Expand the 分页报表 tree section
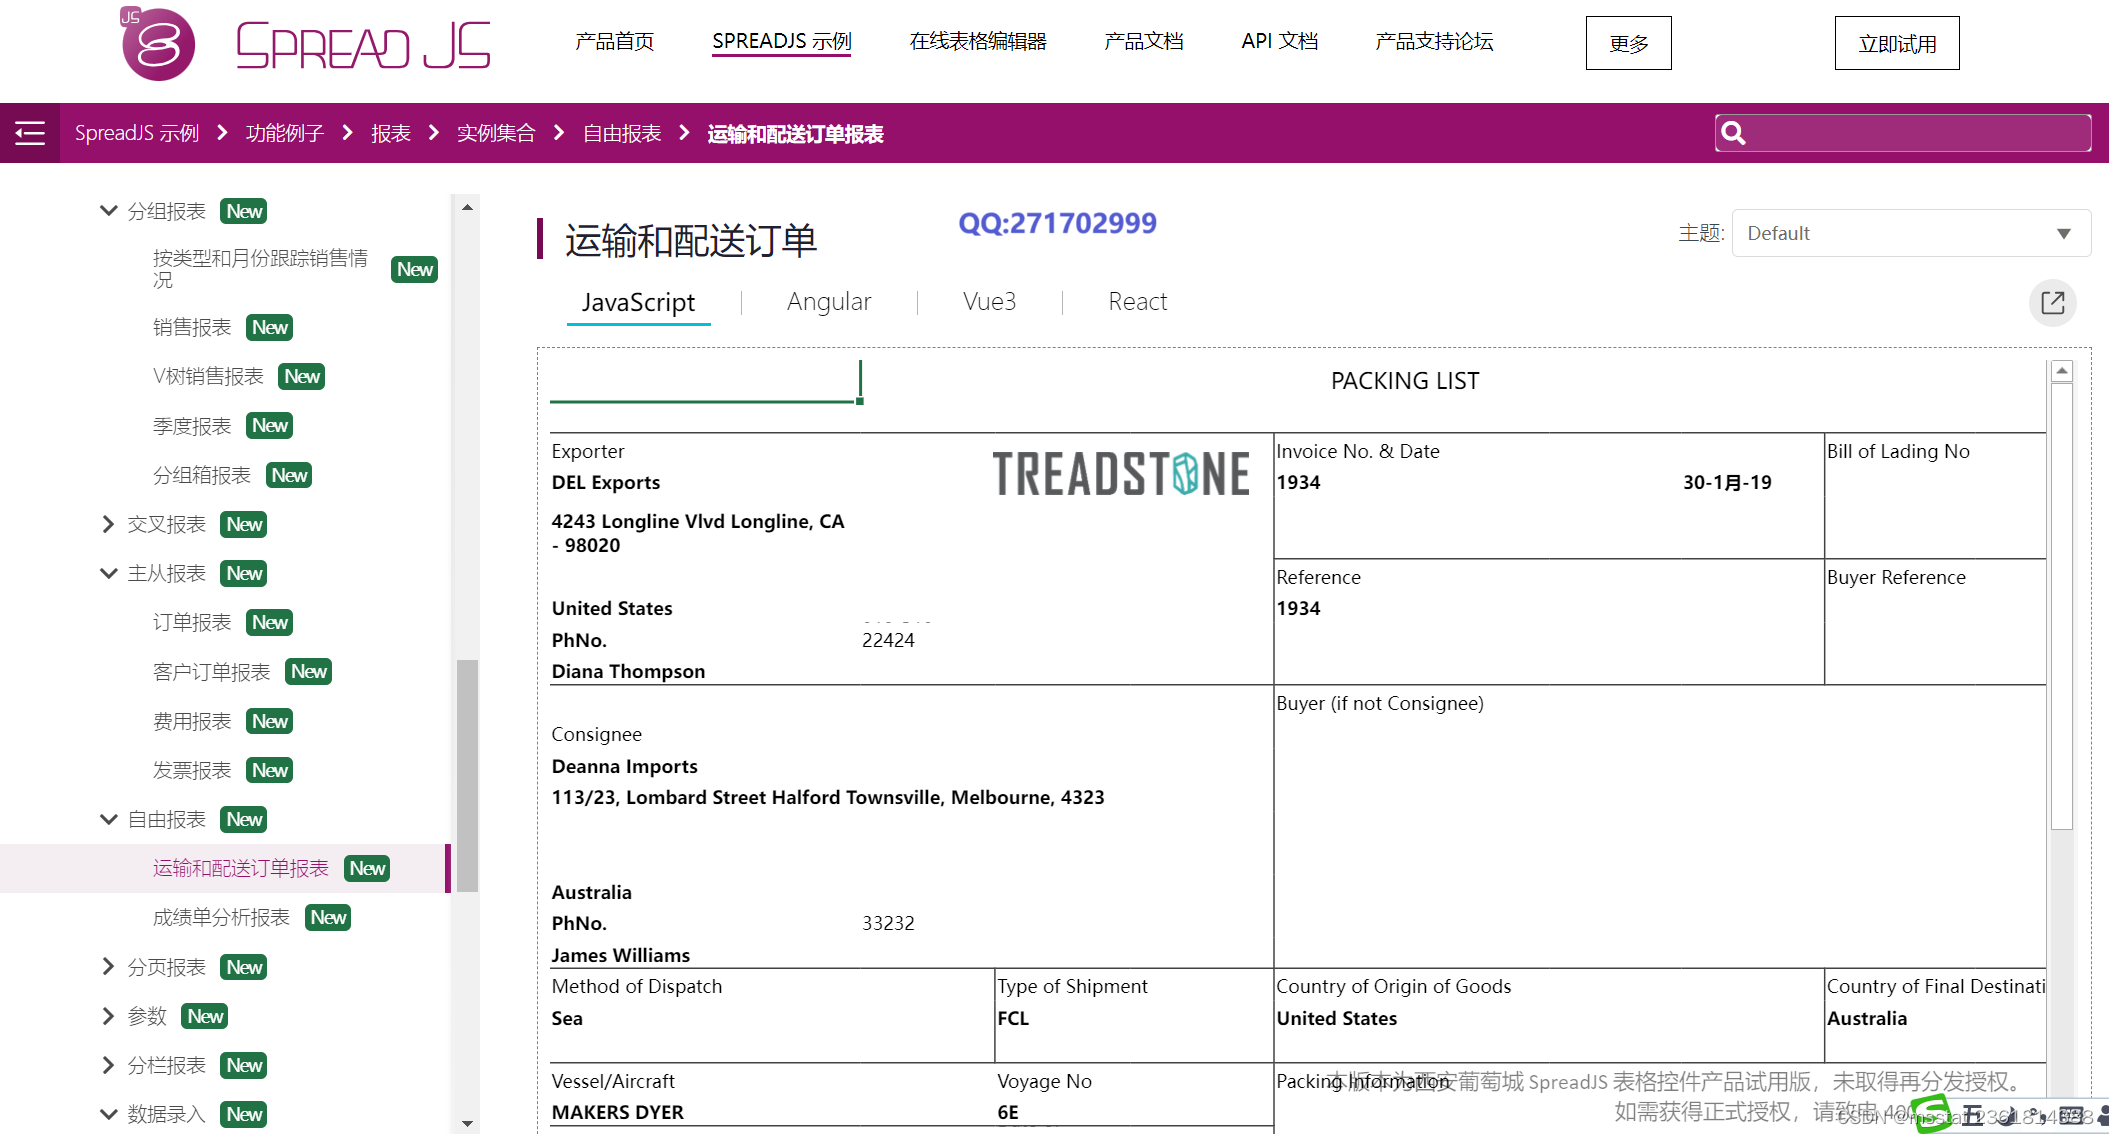This screenshot has width=2109, height=1134. [x=108, y=967]
